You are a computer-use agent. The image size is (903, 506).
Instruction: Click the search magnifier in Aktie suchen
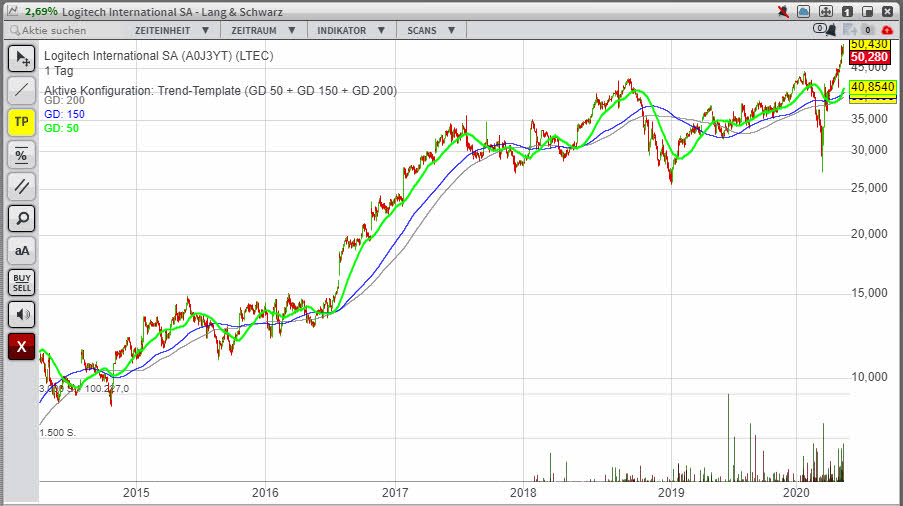click(15, 31)
